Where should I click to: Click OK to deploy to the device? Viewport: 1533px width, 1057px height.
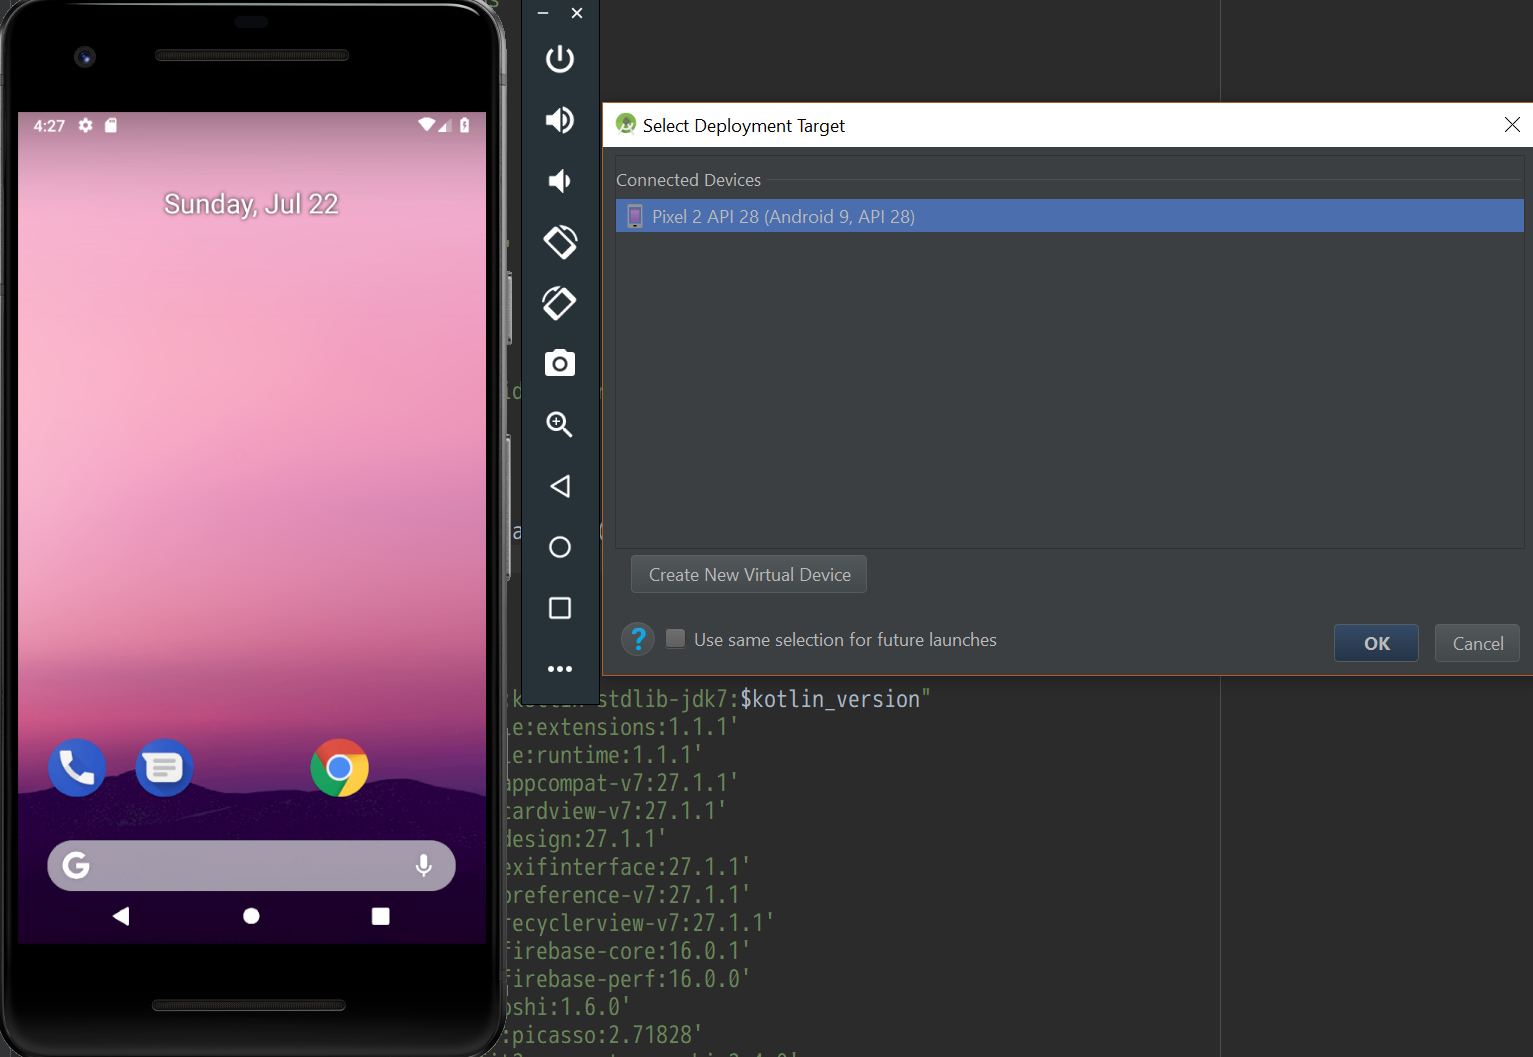[x=1376, y=643]
